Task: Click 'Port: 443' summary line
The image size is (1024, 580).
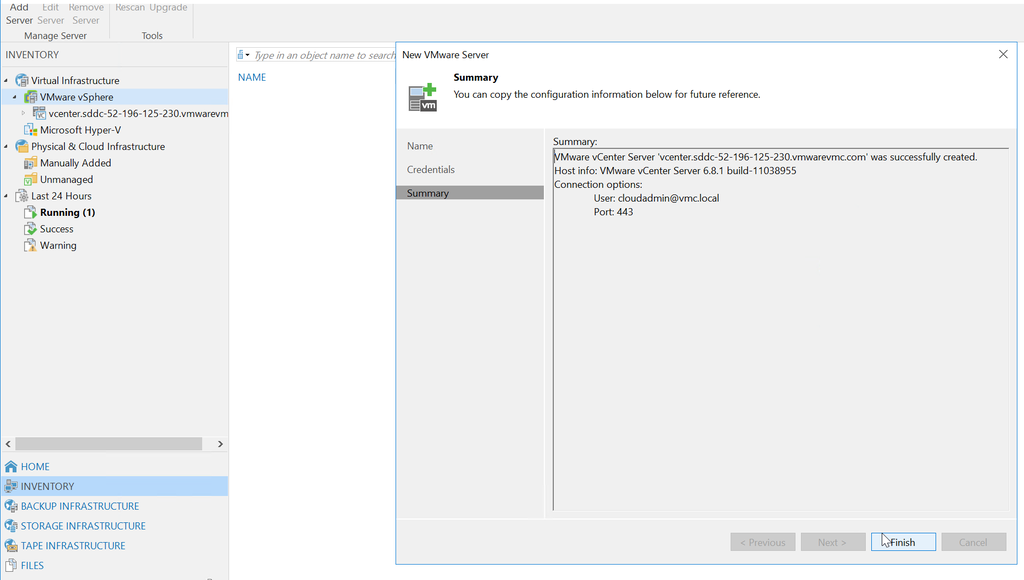Action: pyautogui.click(x=613, y=212)
